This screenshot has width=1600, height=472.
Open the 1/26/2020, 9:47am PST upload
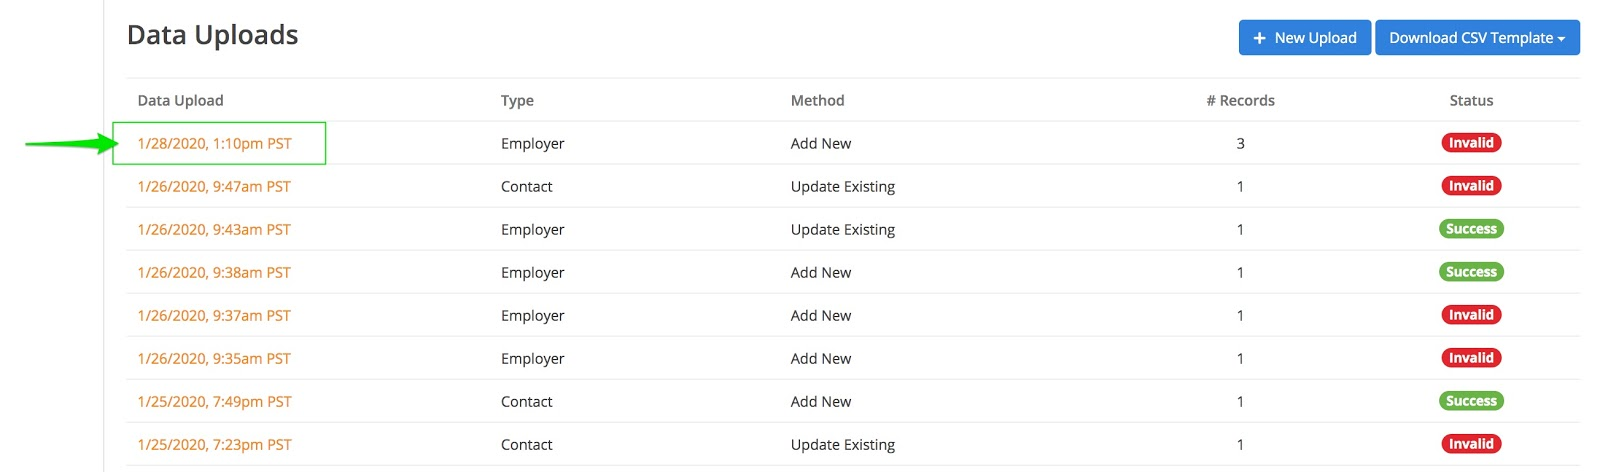(x=214, y=187)
